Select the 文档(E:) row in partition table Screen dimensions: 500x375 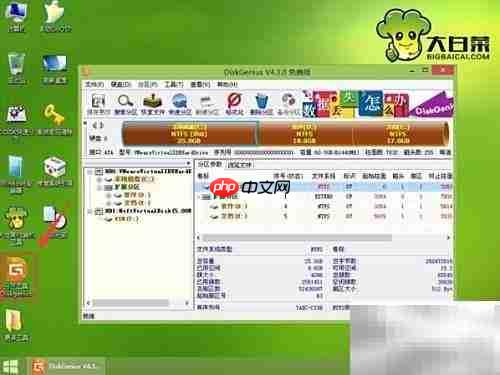[325, 216]
